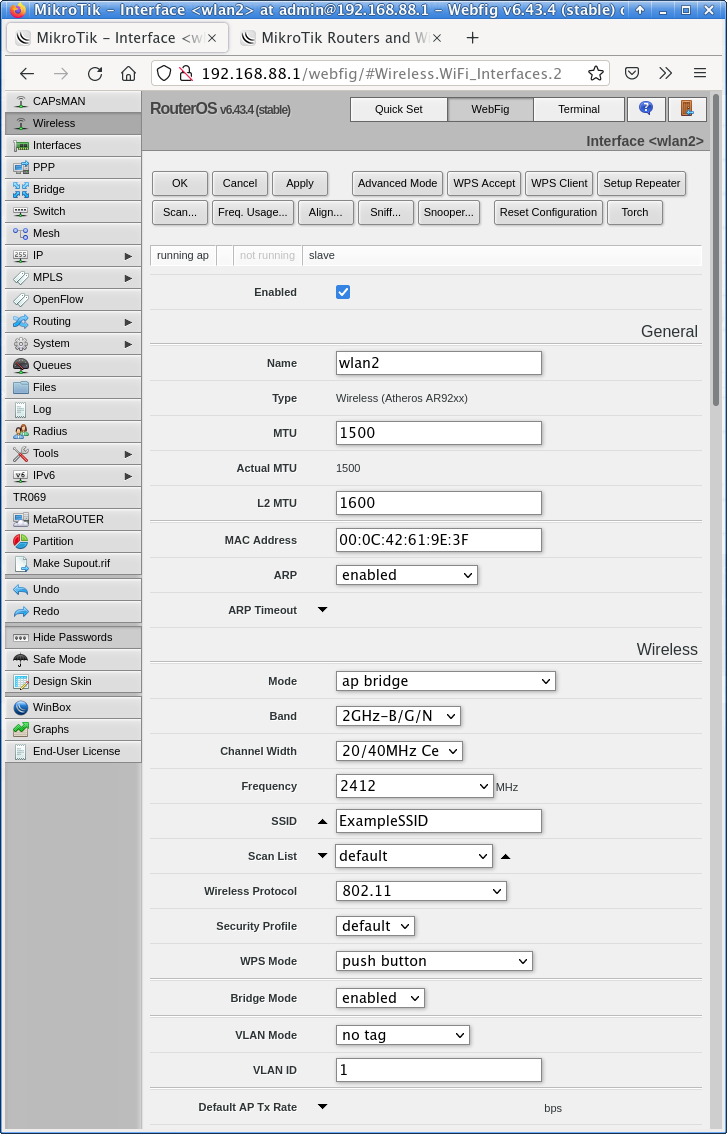The width and height of the screenshot is (727, 1134).
Task: Open the Mode dropdown ap bridge
Action: (x=445, y=681)
